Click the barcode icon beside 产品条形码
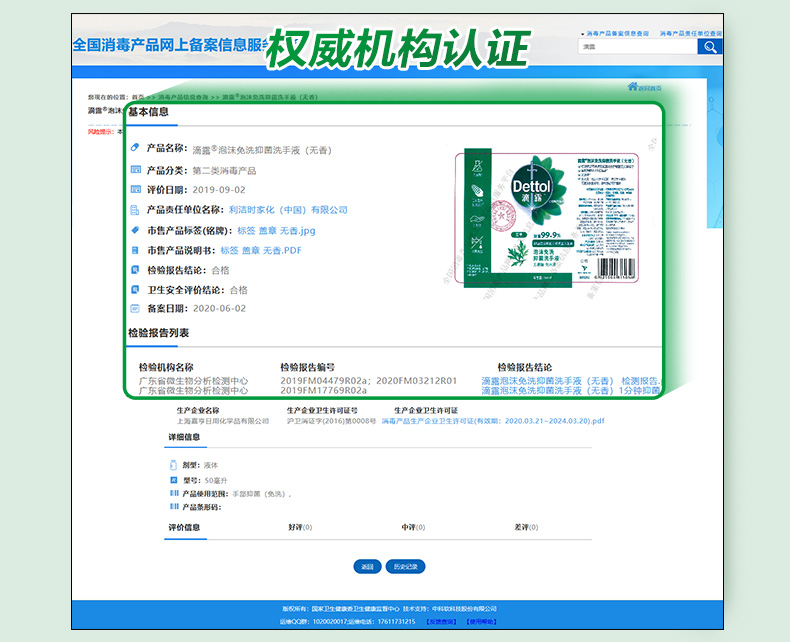Viewport: 790px width, 642px height. pos(174,506)
